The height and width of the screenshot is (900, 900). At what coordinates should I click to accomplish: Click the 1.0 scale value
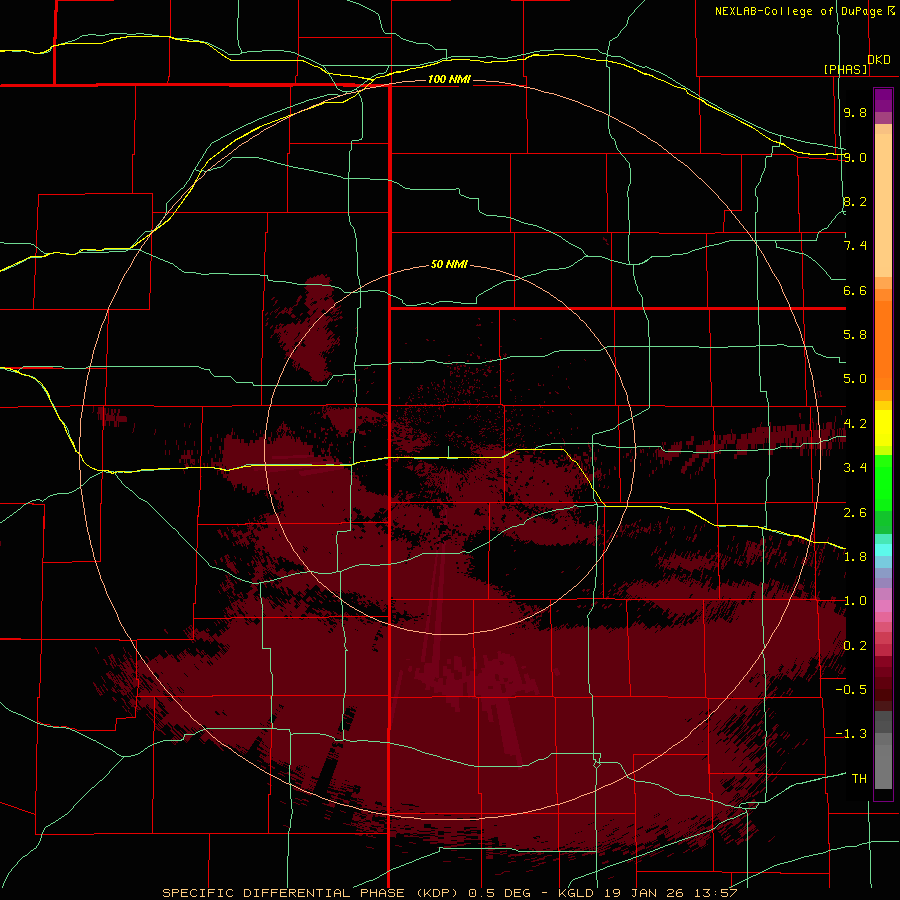(855, 601)
